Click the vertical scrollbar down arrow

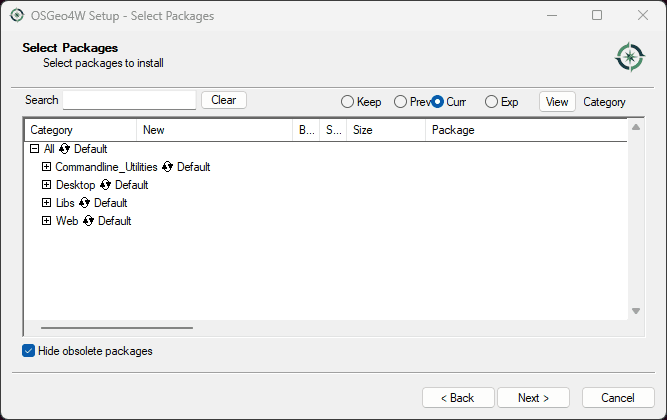pyautogui.click(x=636, y=311)
